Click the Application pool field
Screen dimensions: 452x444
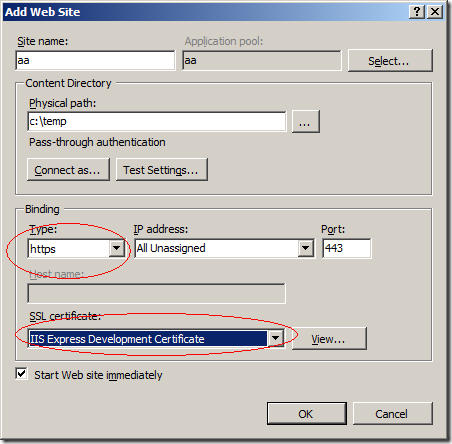[262, 60]
